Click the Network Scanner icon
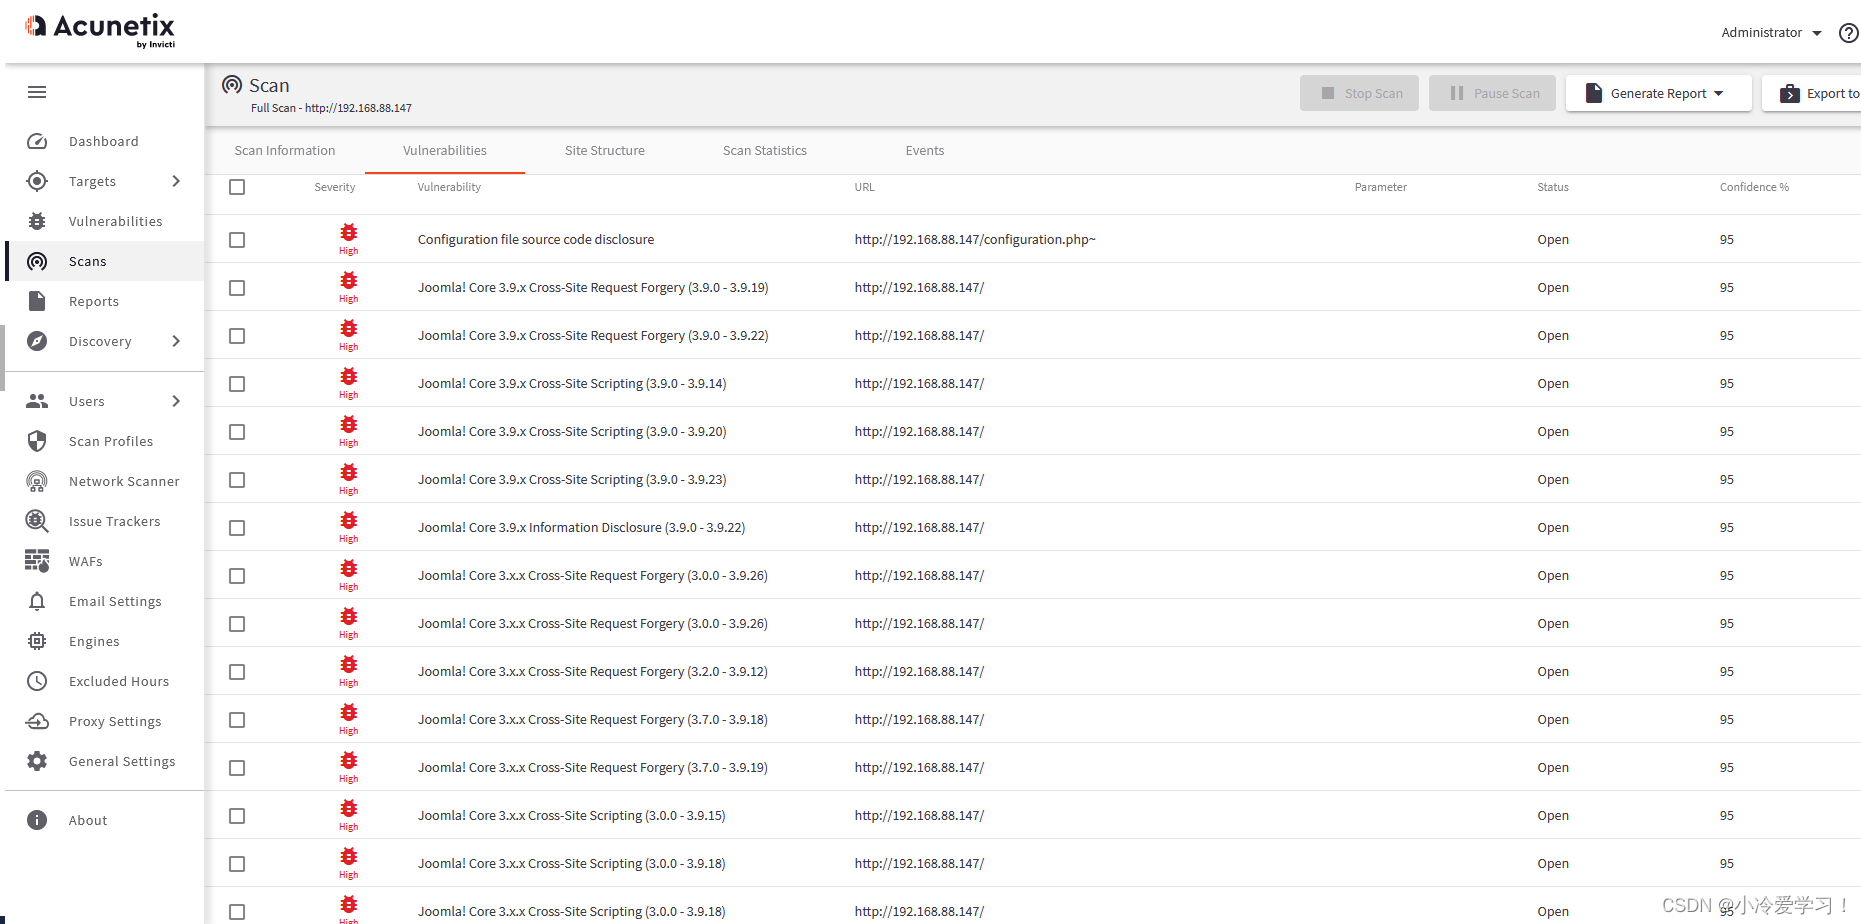This screenshot has height=924, width=1861. [x=37, y=481]
